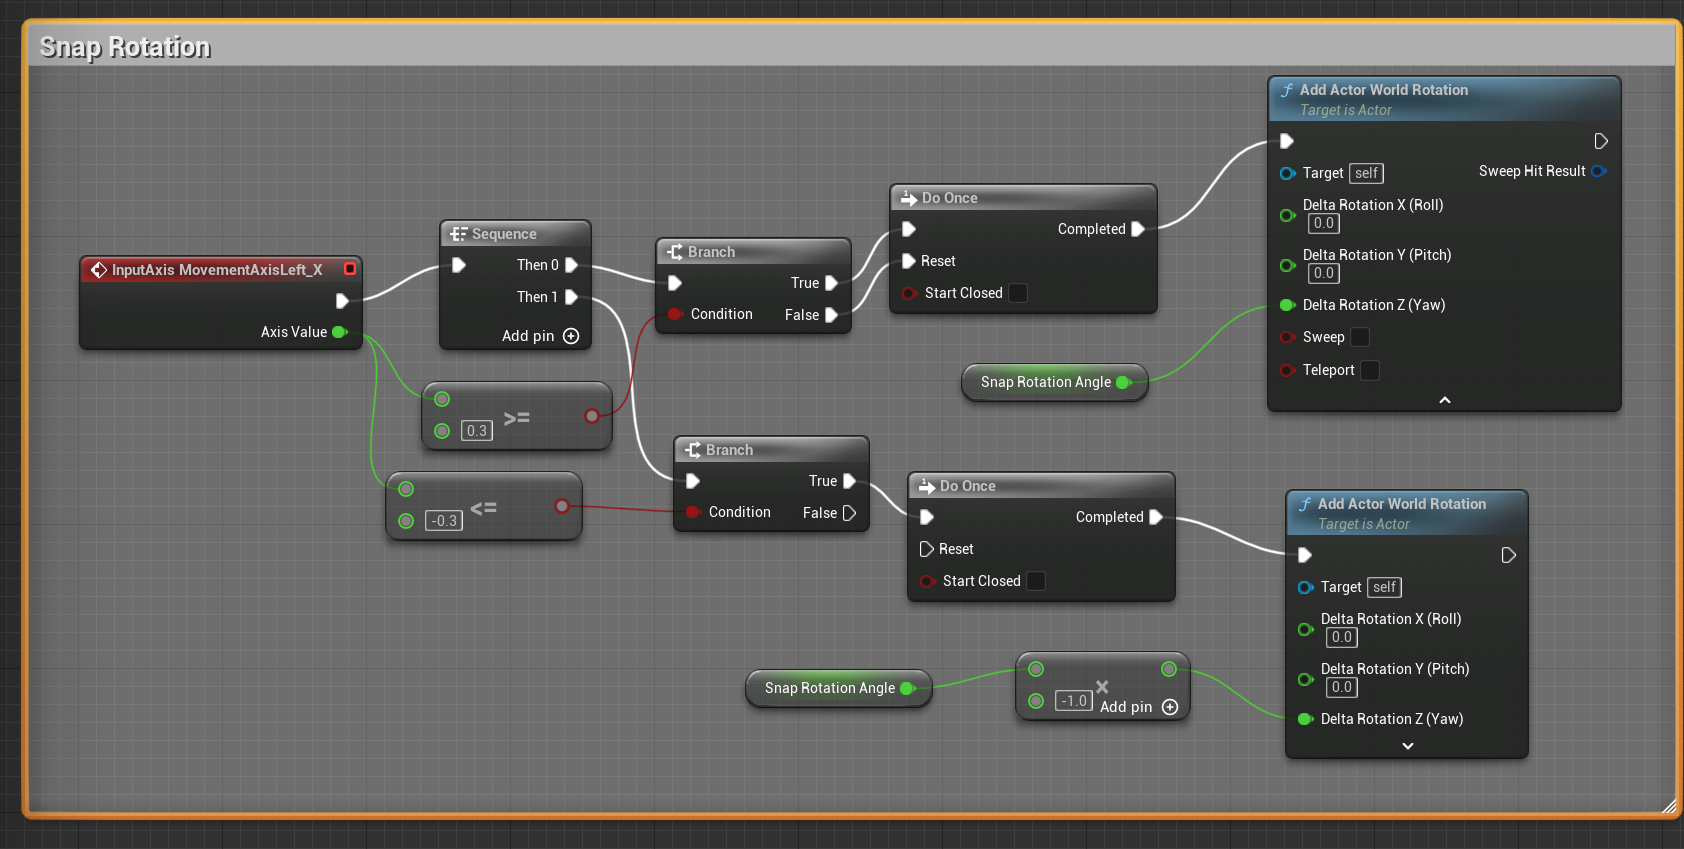Edit Delta Rotation Y (Pitch) value on the lower rotation node
This screenshot has height=849, width=1684.
(x=1342, y=687)
